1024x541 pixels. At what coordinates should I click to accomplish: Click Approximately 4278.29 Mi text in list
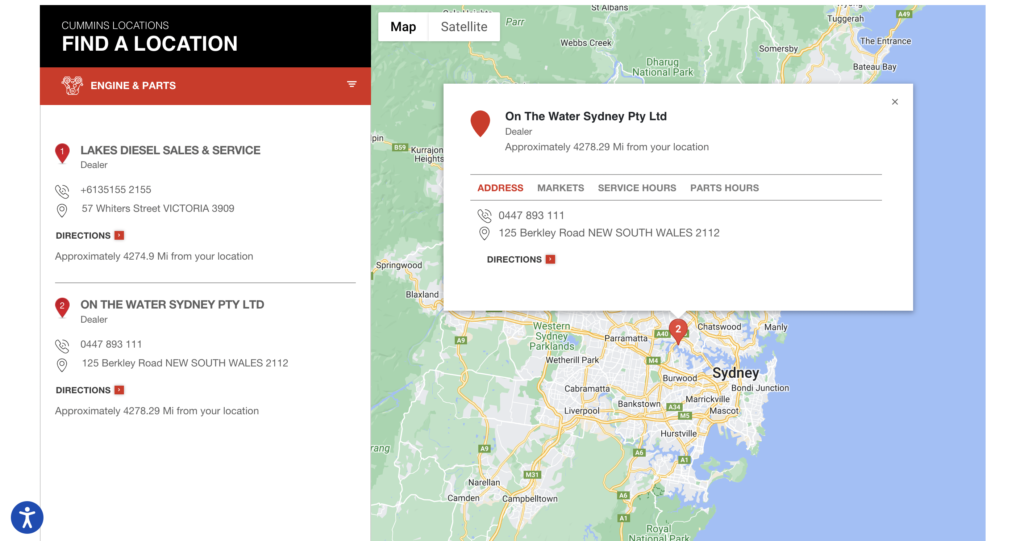(157, 411)
